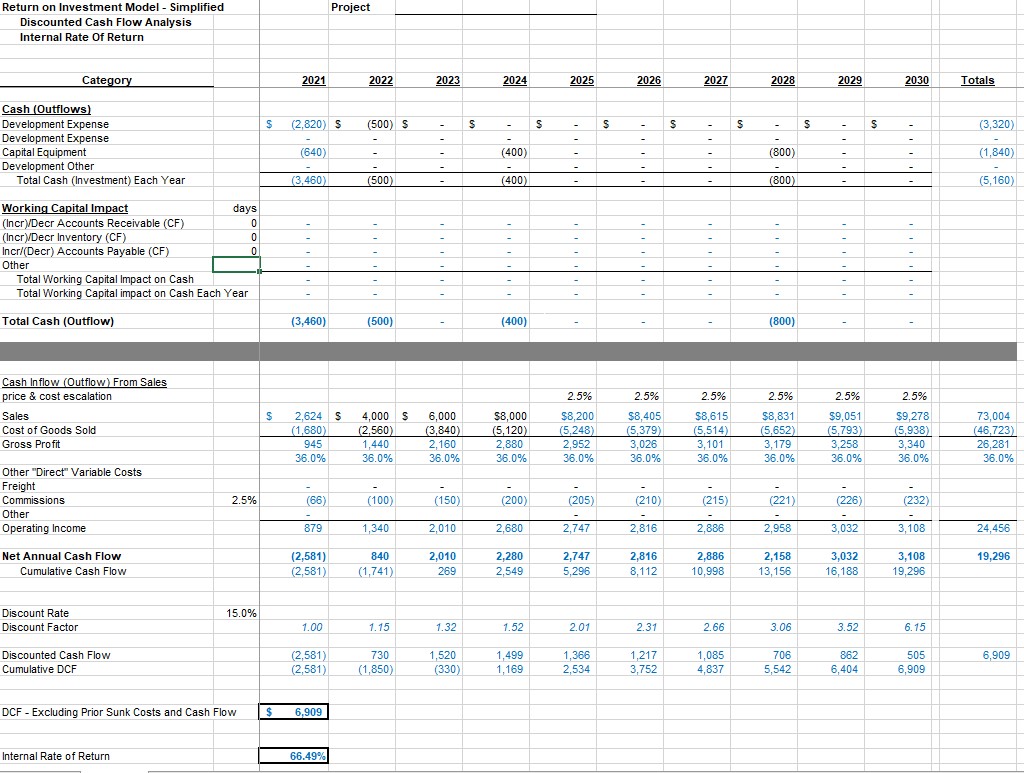
Task: Select 2021 Sales value 2,624
Action: (x=309, y=416)
